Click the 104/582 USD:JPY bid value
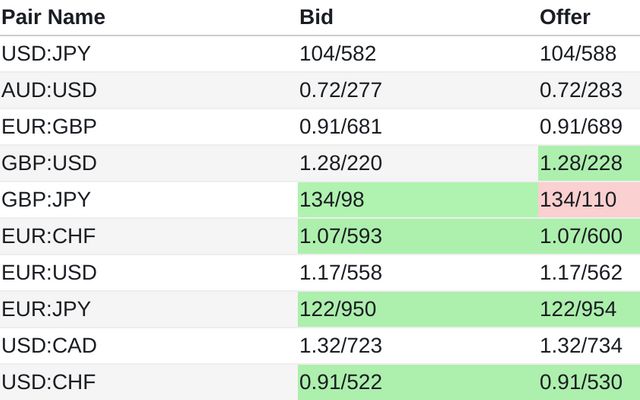 click(338, 53)
